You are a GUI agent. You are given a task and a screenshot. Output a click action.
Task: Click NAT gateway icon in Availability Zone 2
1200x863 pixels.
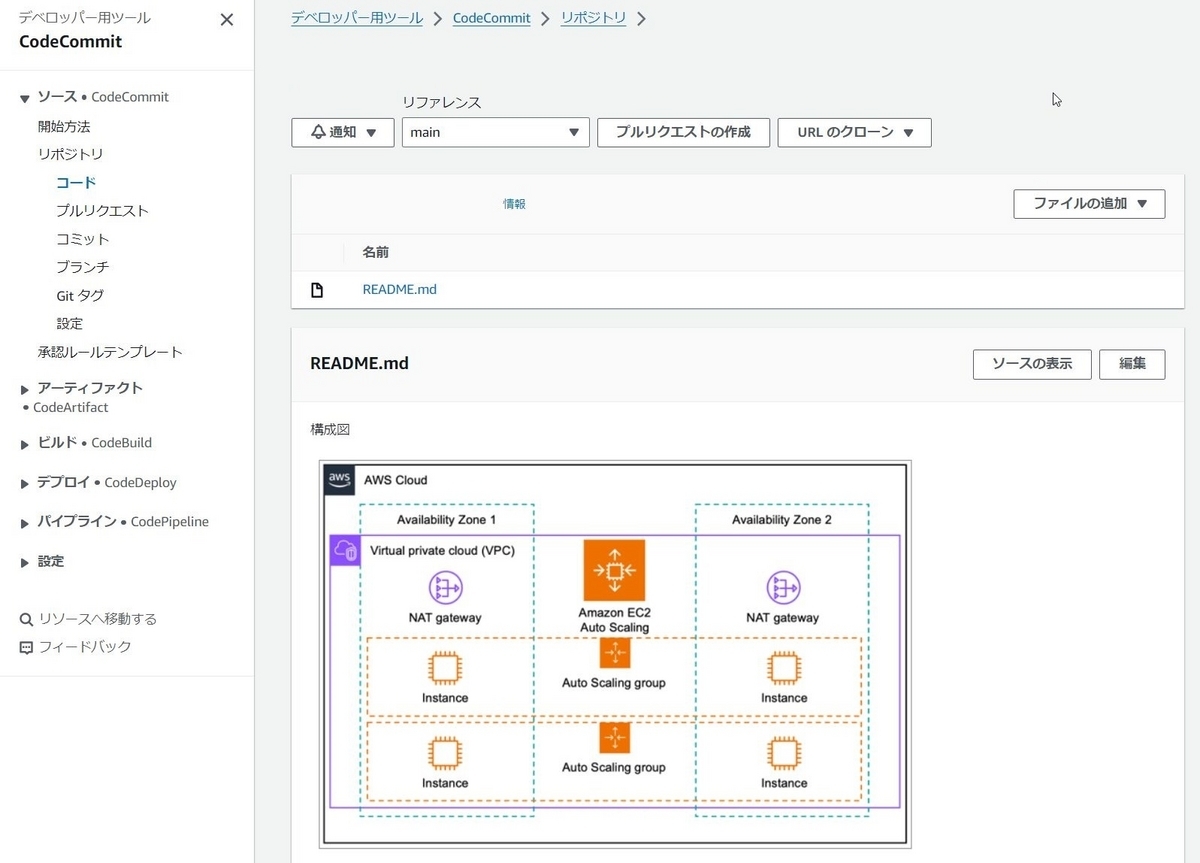pyautogui.click(x=783, y=588)
